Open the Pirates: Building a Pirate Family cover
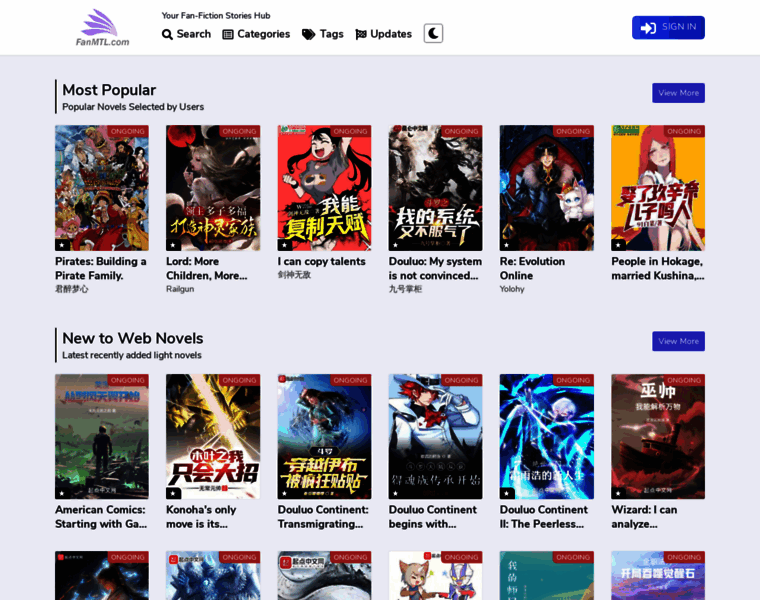Image resolution: width=760 pixels, height=600 pixels. click(x=102, y=187)
